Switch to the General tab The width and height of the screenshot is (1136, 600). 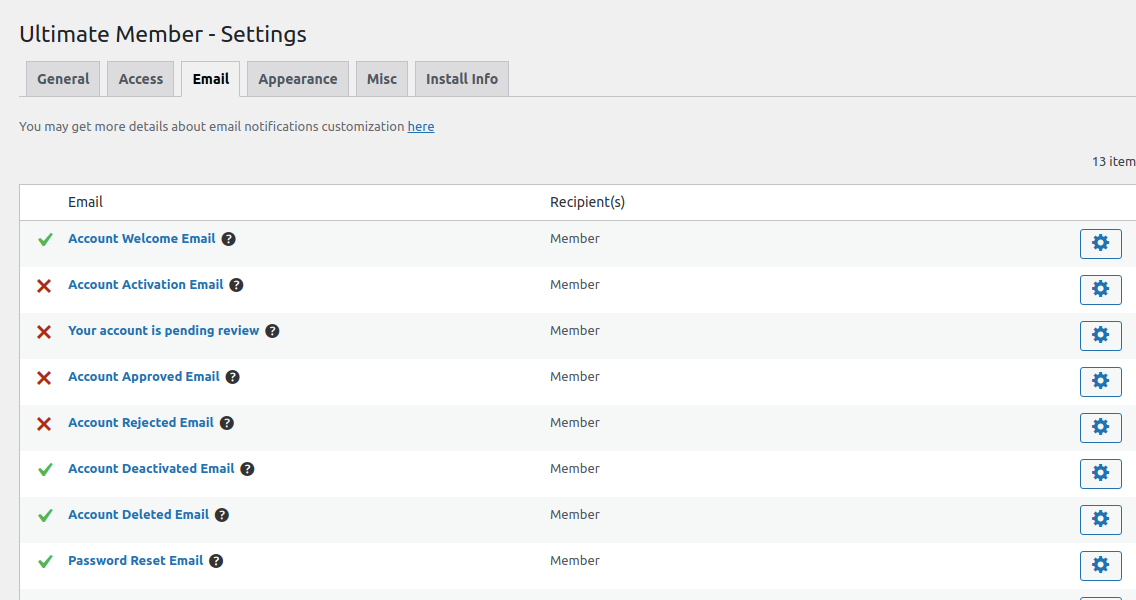click(x=63, y=79)
